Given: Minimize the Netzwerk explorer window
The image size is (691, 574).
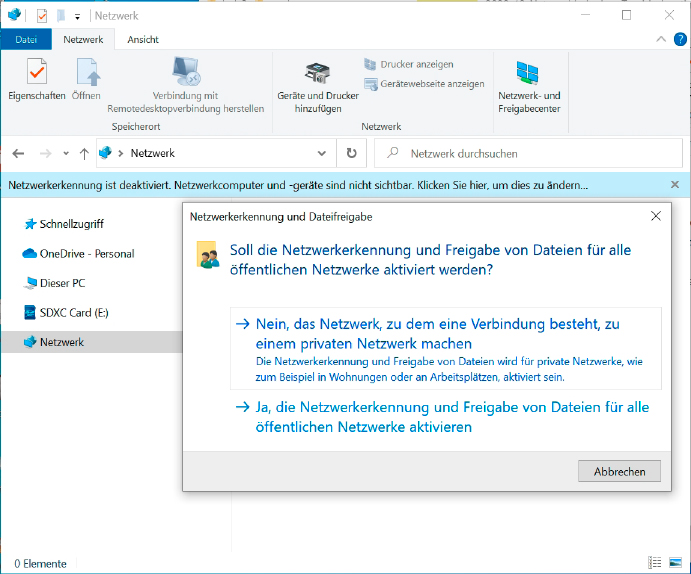Looking at the screenshot, I should coord(585,15).
